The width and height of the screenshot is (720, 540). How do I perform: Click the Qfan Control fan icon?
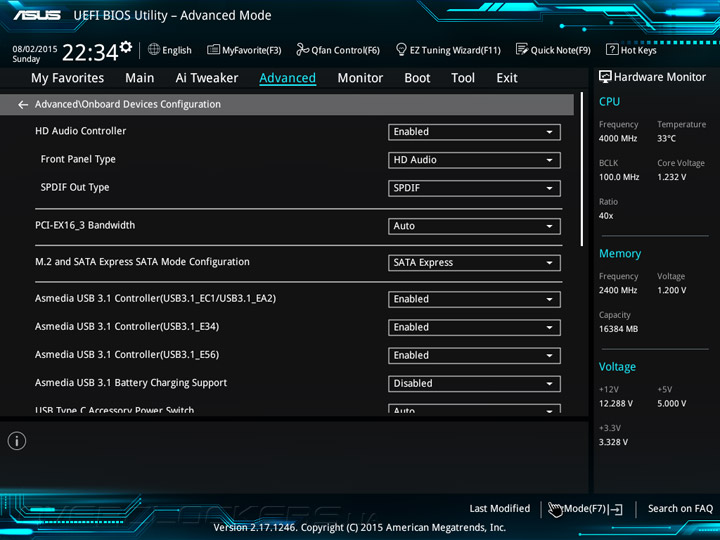(303, 49)
